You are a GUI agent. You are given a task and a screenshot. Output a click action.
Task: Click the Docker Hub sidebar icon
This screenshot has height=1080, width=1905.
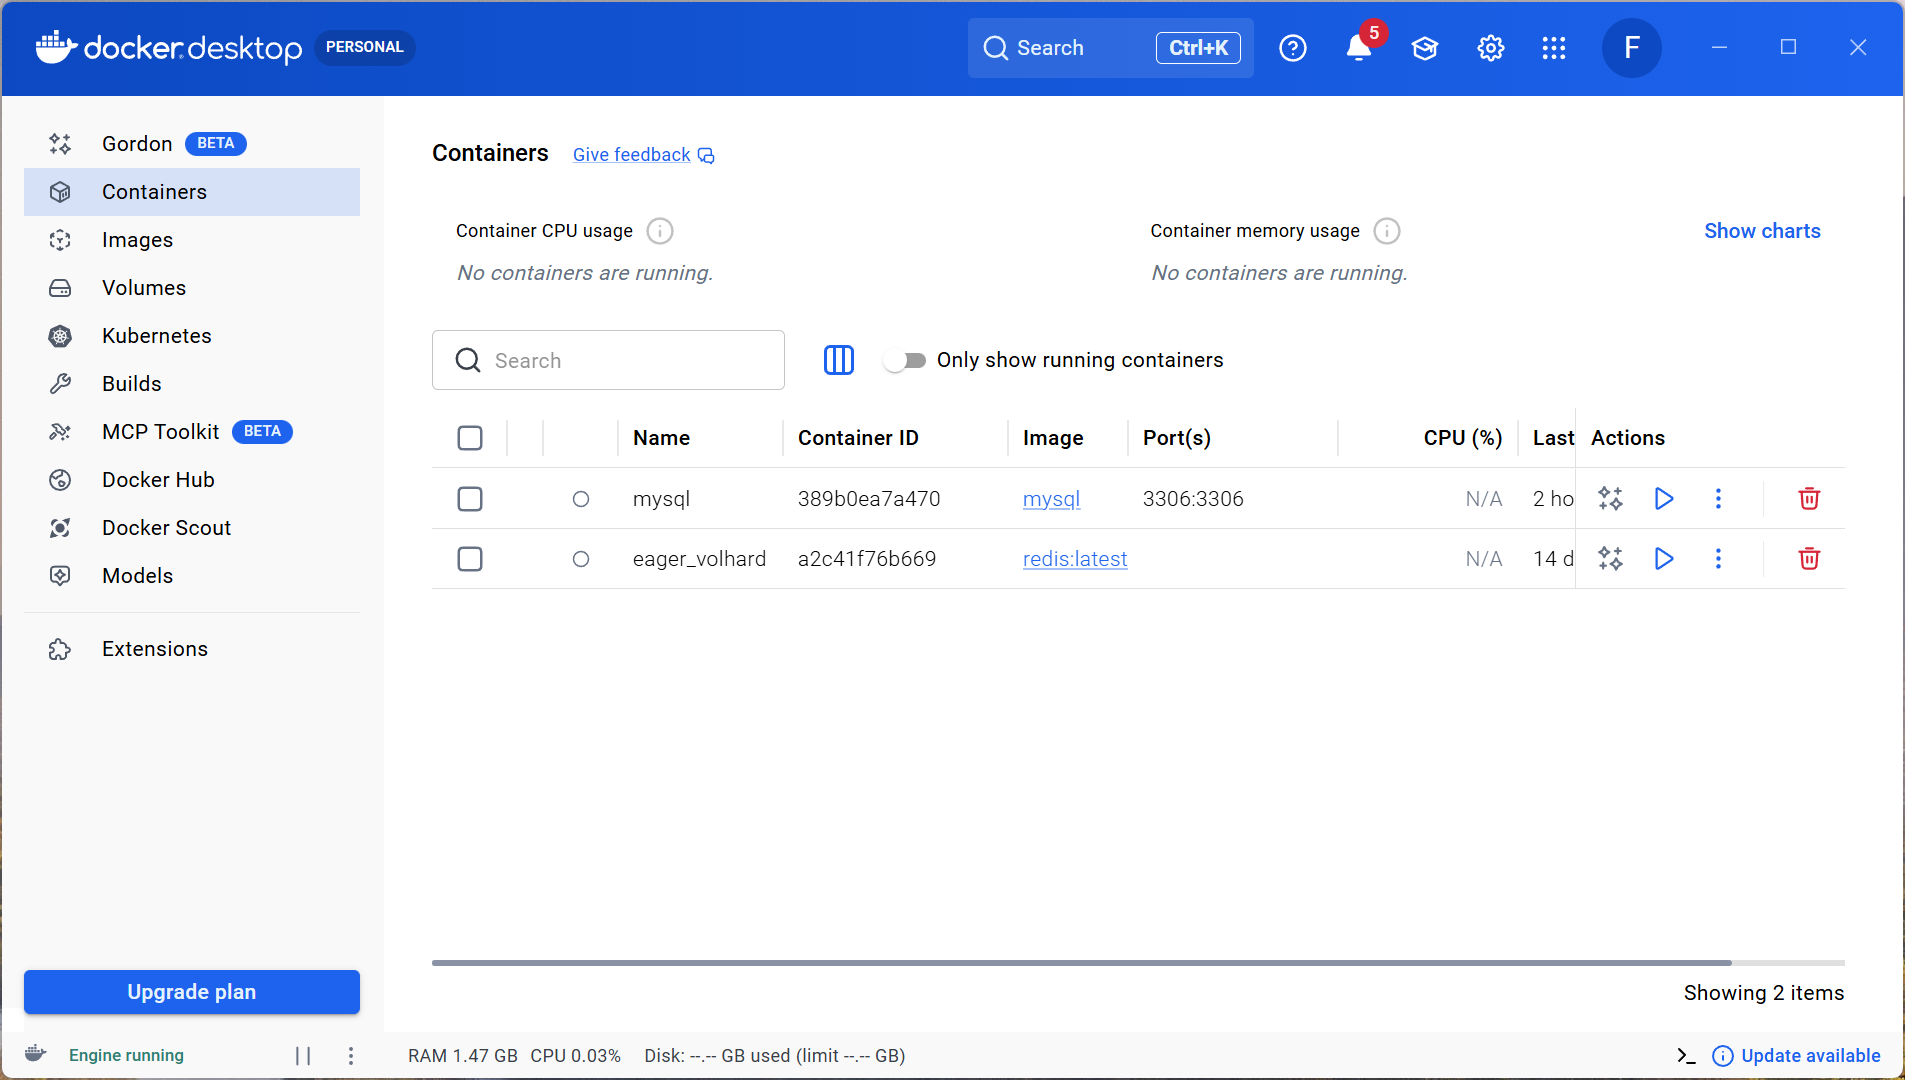(x=60, y=480)
